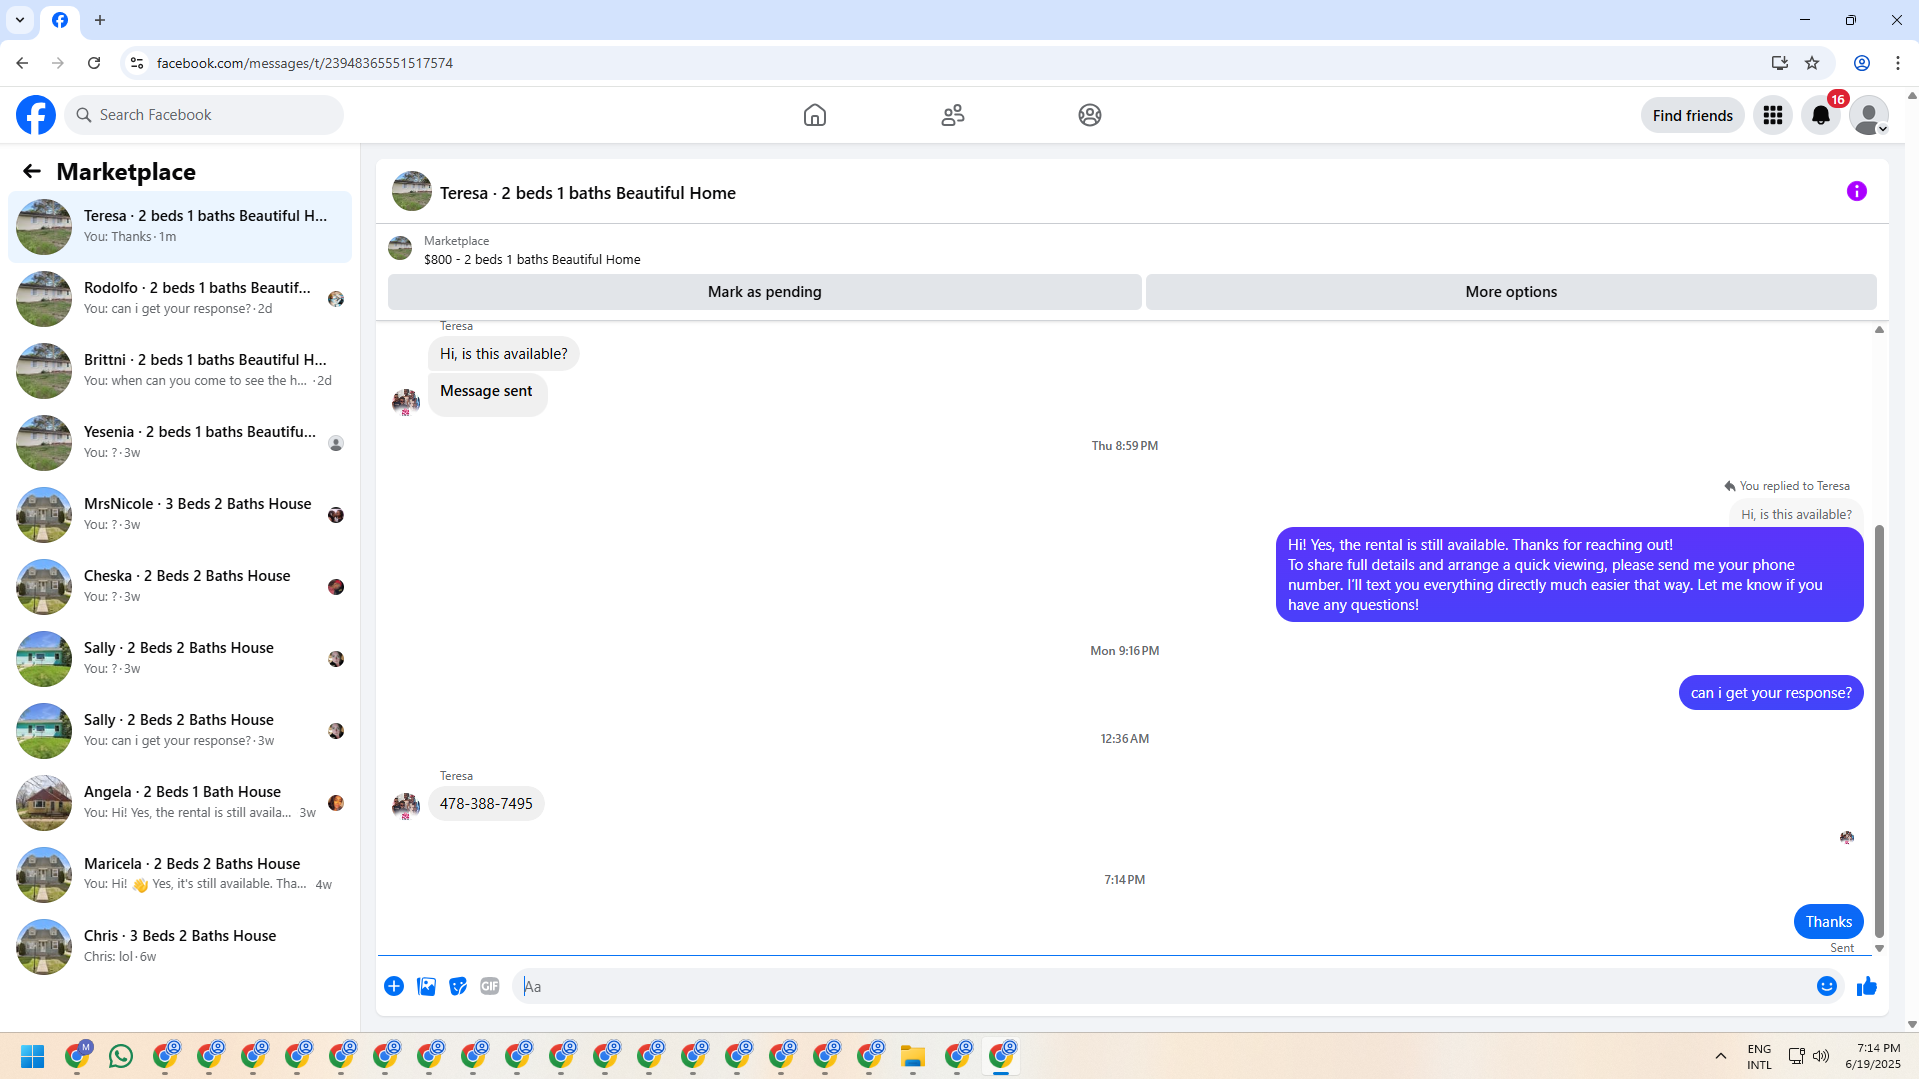
Task: Open the Groups icon in top navigation
Action: point(1090,115)
